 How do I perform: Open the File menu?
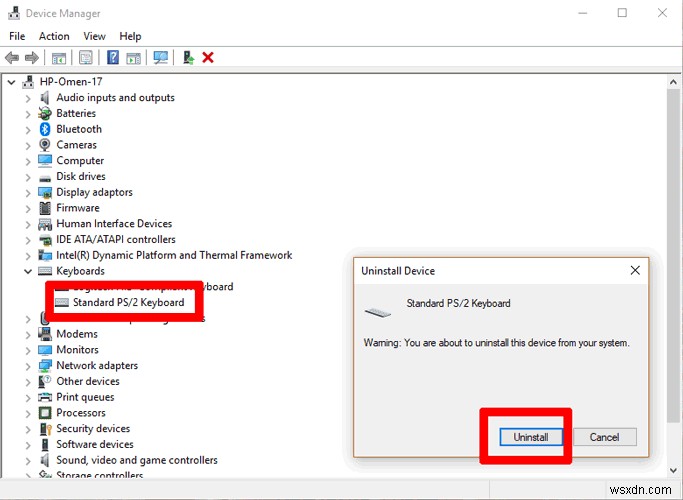point(17,36)
